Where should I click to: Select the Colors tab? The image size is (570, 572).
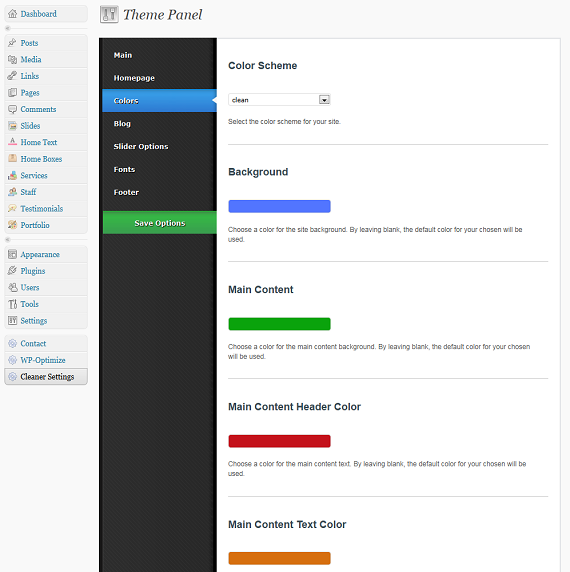click(x=160, y=101)
